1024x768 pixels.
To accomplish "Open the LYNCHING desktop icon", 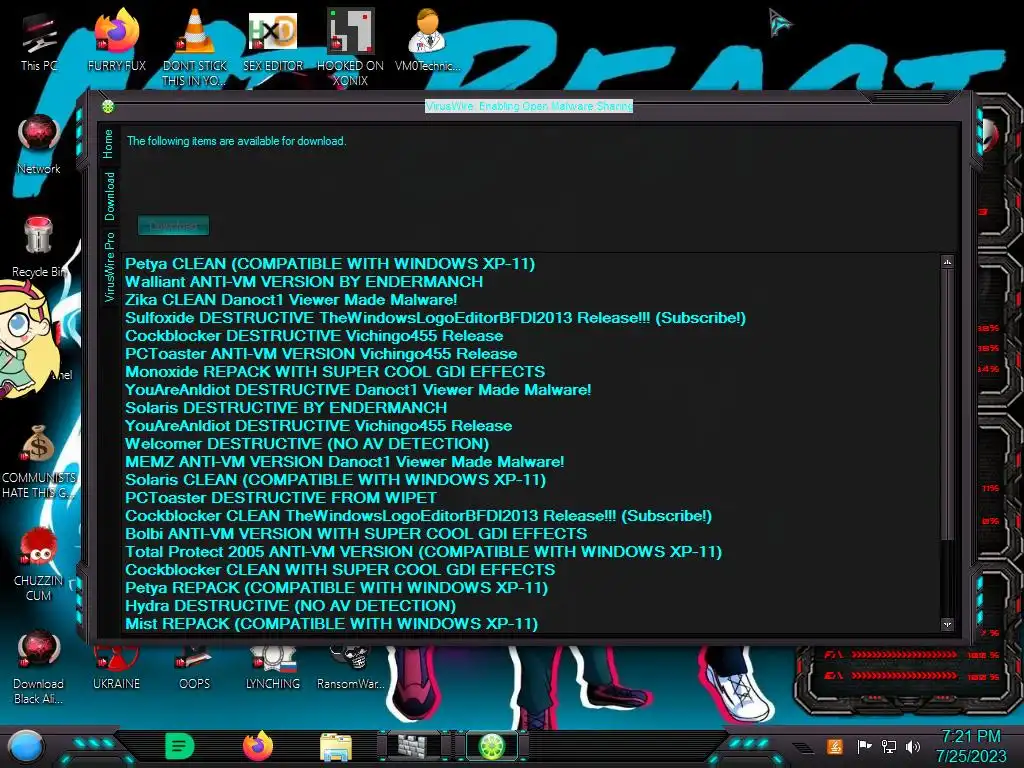I will pos(273,669).
